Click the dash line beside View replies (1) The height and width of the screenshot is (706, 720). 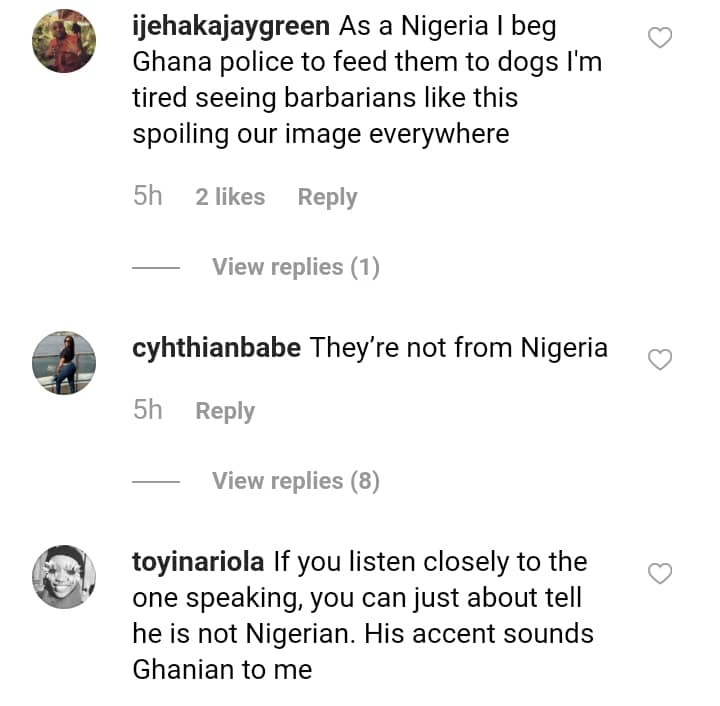click(155, 268)
